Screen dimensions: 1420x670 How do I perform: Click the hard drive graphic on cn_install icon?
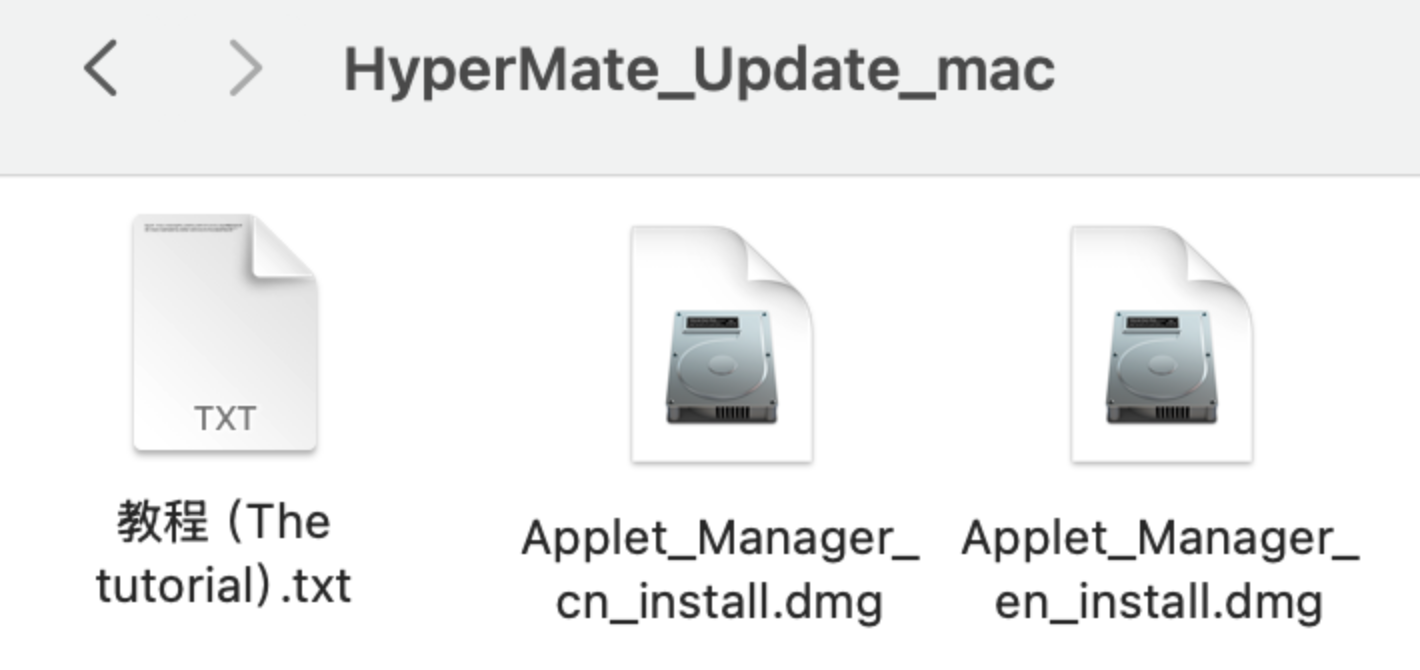click(x=721, y=368)
